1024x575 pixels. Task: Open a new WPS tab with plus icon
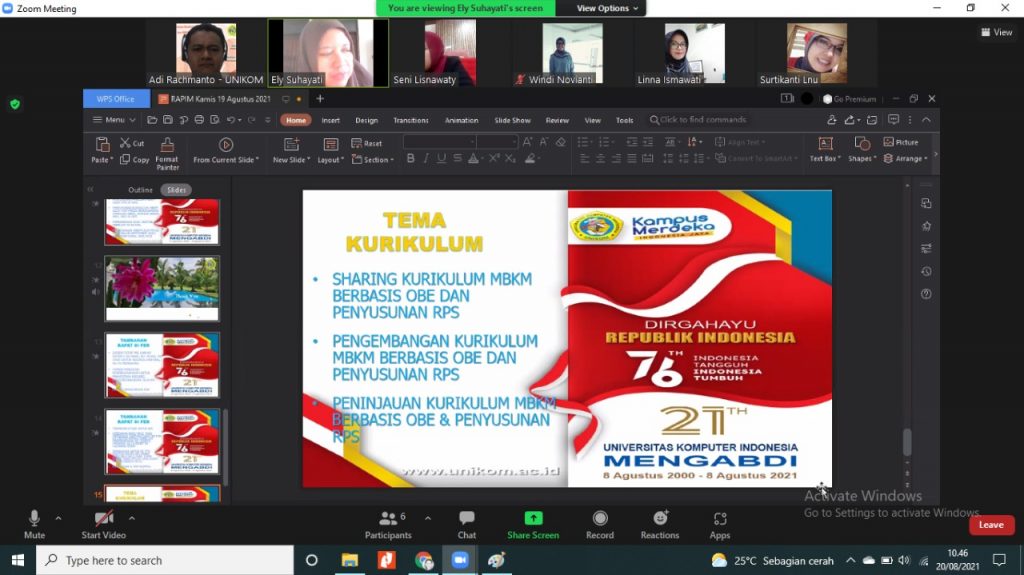tap(320, 99)
